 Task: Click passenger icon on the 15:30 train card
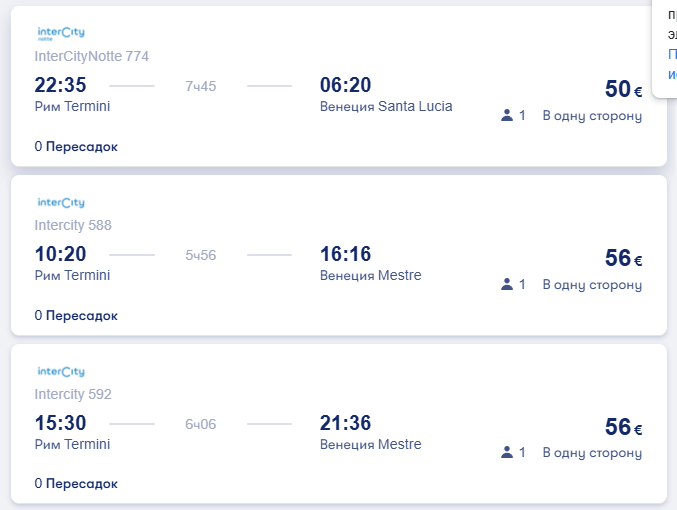click(507, 453)
